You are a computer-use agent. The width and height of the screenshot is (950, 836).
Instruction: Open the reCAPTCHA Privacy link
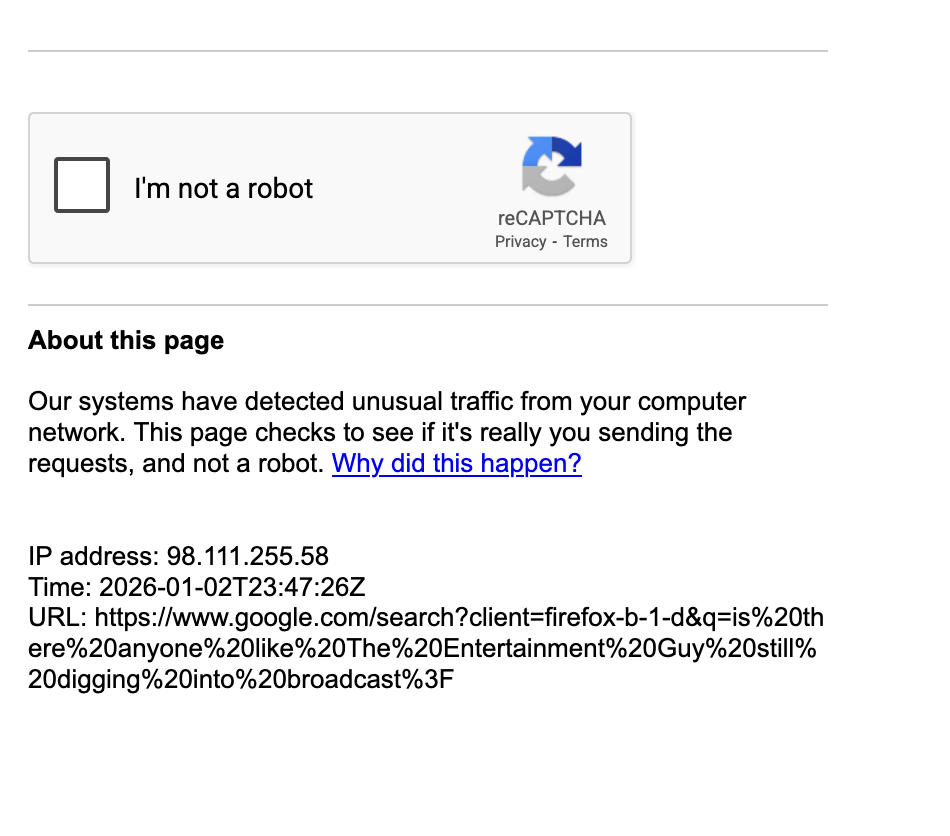coord(520,242)
